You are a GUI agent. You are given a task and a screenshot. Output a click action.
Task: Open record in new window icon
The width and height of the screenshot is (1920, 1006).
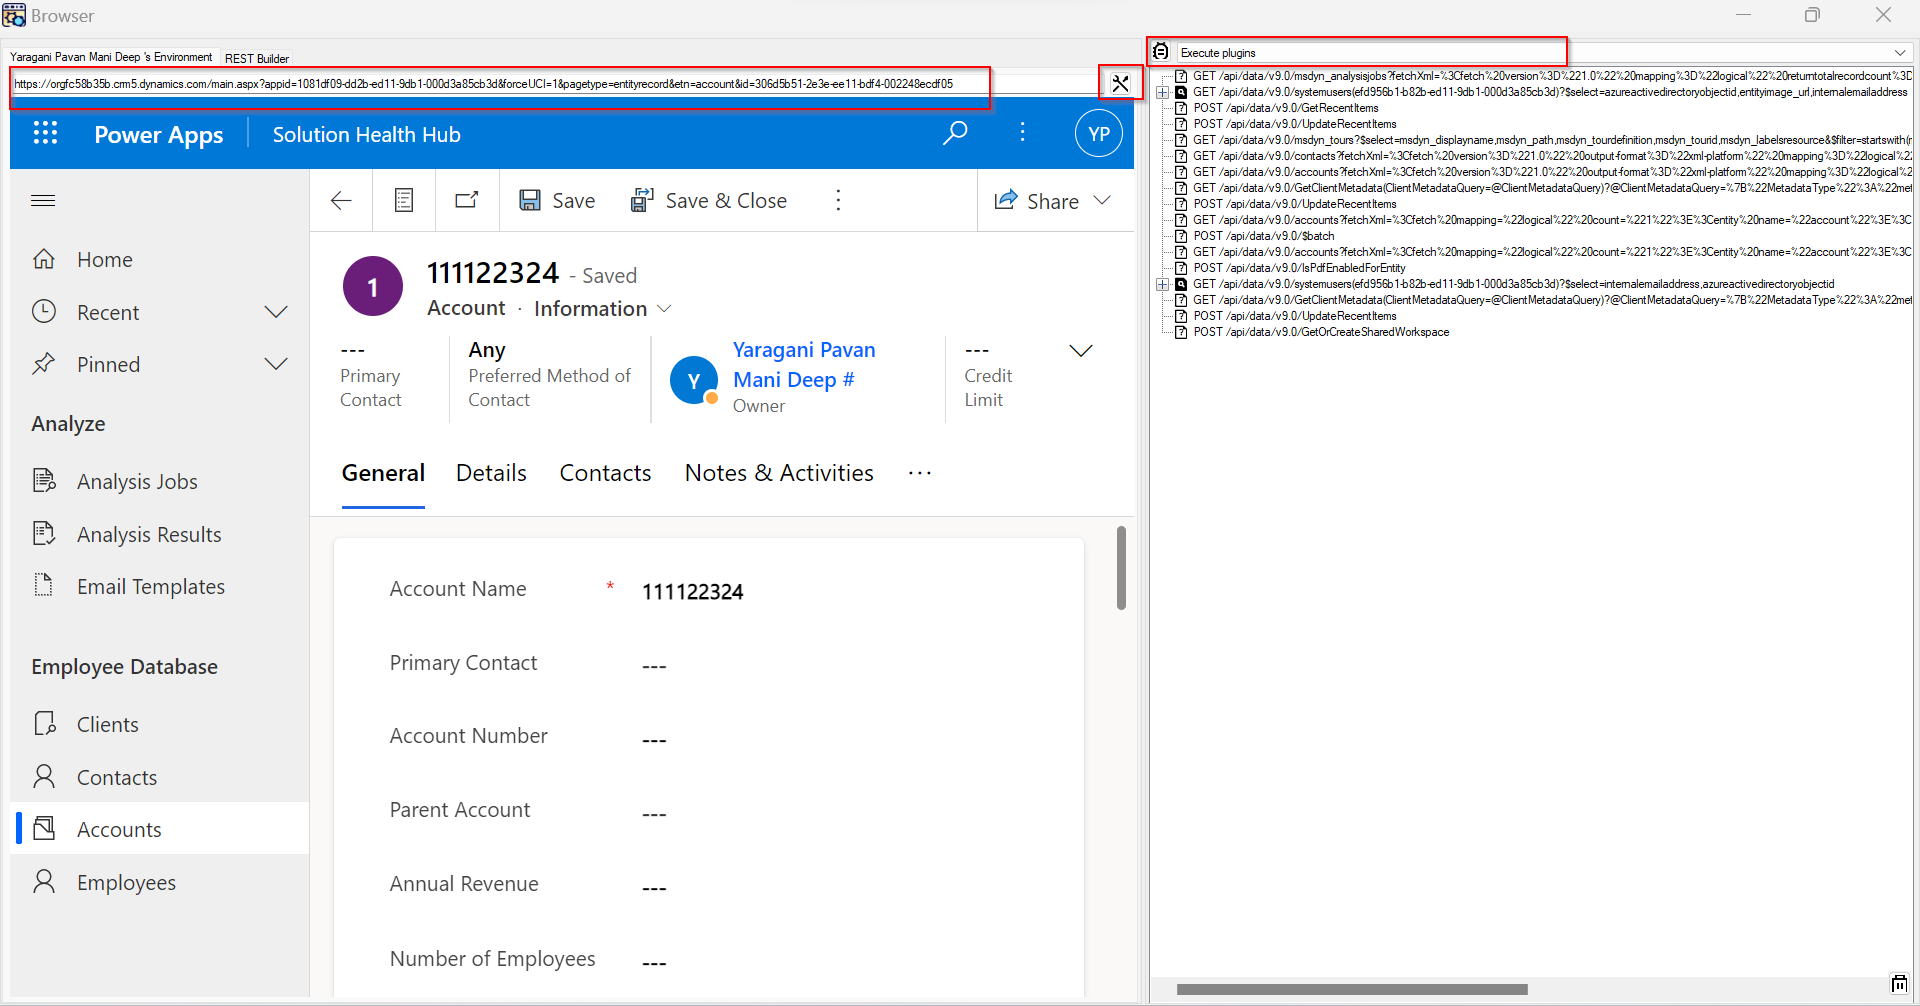click(467, 201)
